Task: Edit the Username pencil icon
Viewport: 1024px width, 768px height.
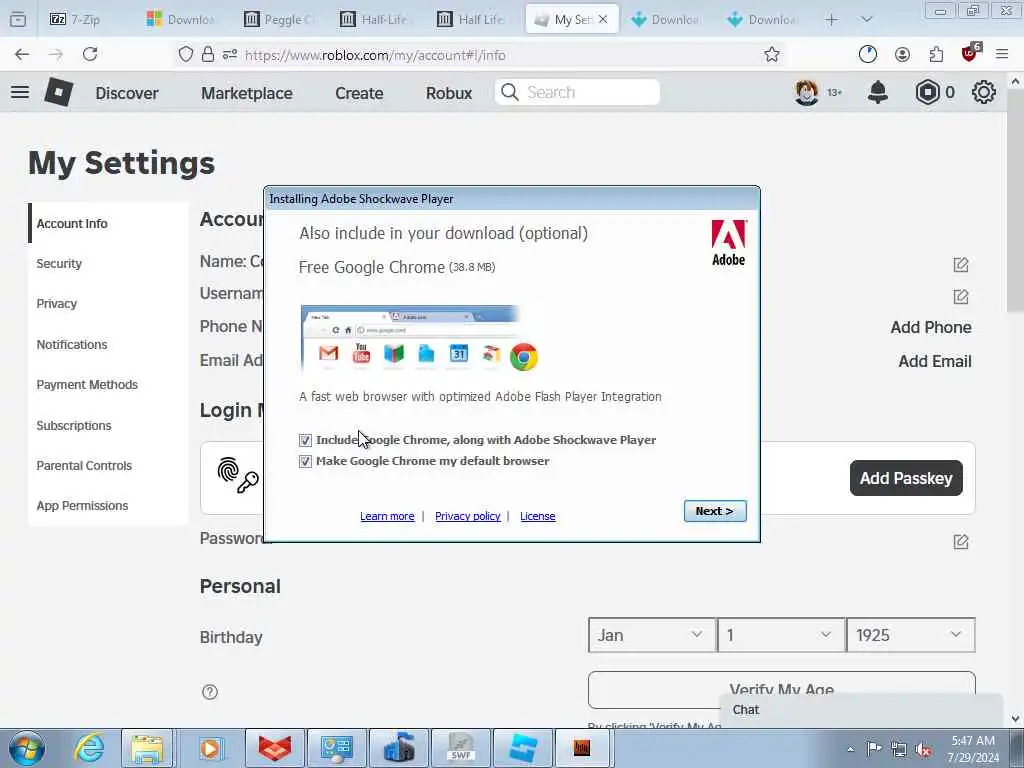Action: (961, 297)
